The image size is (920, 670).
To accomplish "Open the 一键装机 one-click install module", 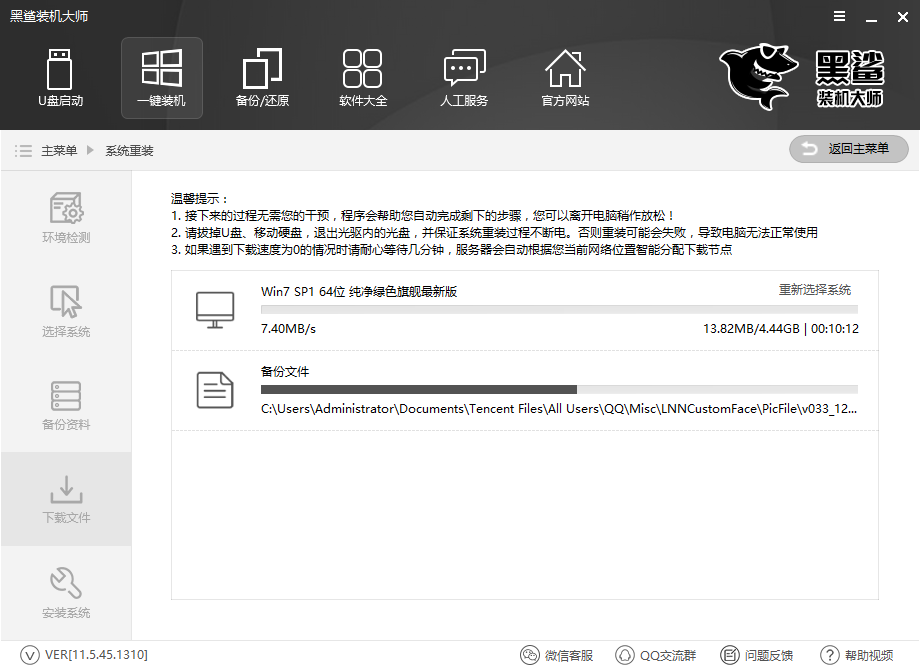I will pyautogui.click(x=161, y=78).
